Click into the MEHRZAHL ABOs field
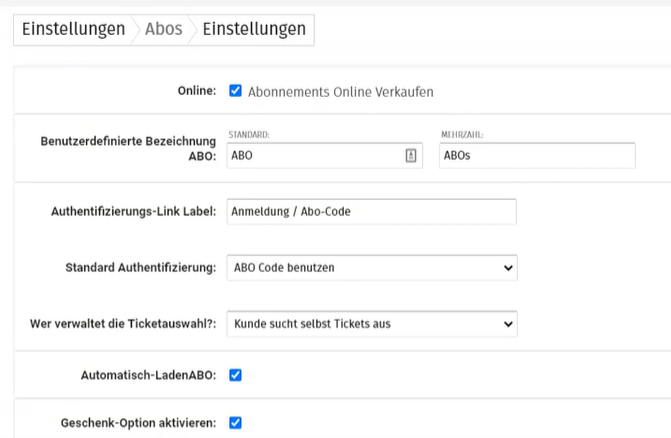The height and width of the screenshot is (438, 671). 537,155
